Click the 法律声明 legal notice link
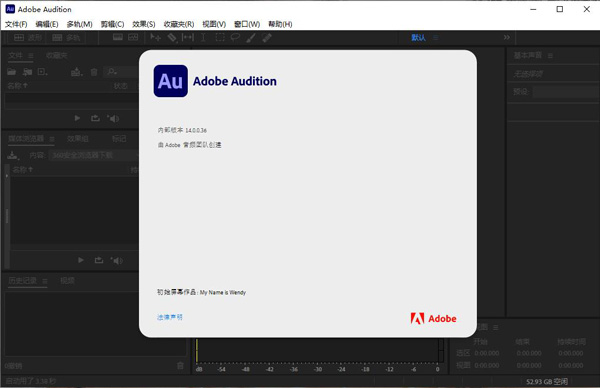Image resolution: width=600 pixels, height=388 pixels. (x=170, y=317)
